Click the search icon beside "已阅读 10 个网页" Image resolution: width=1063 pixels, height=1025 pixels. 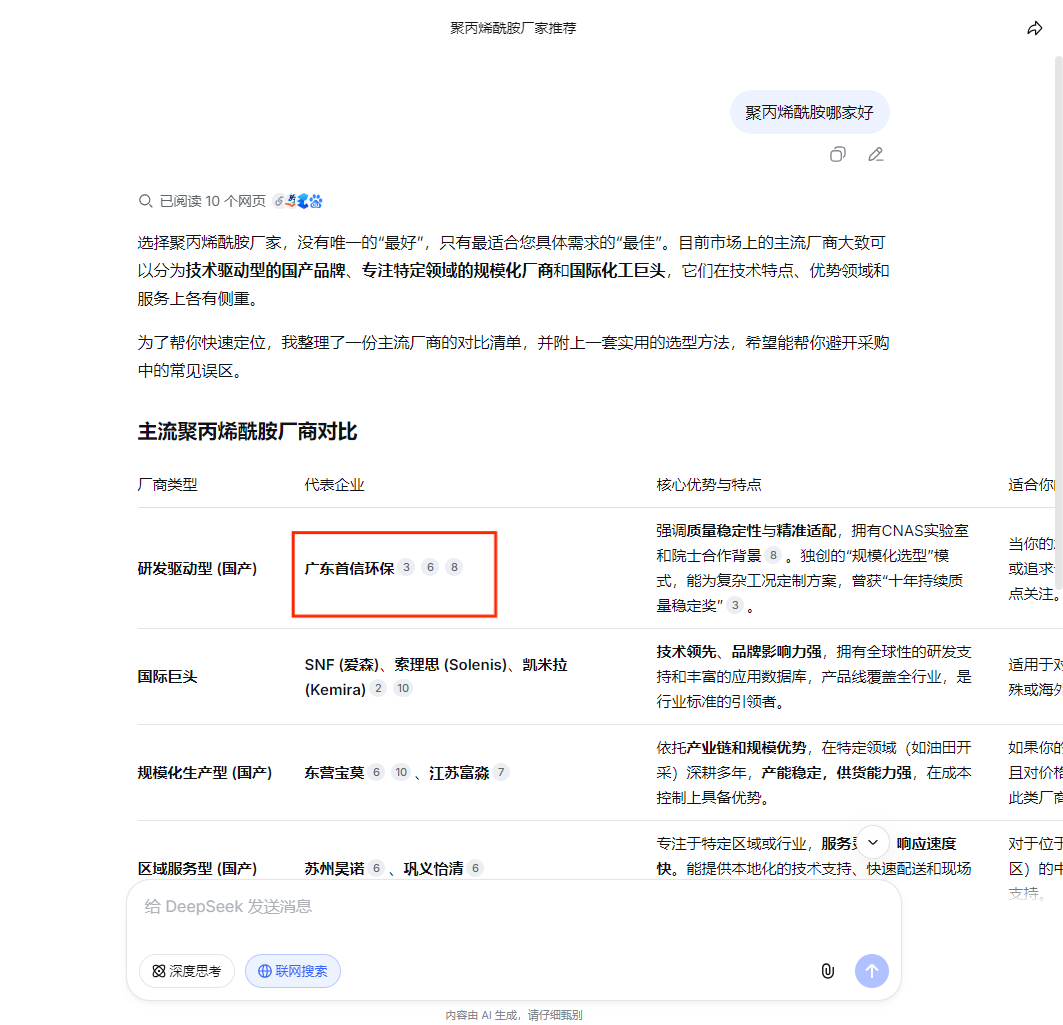[x=146, y=201]
